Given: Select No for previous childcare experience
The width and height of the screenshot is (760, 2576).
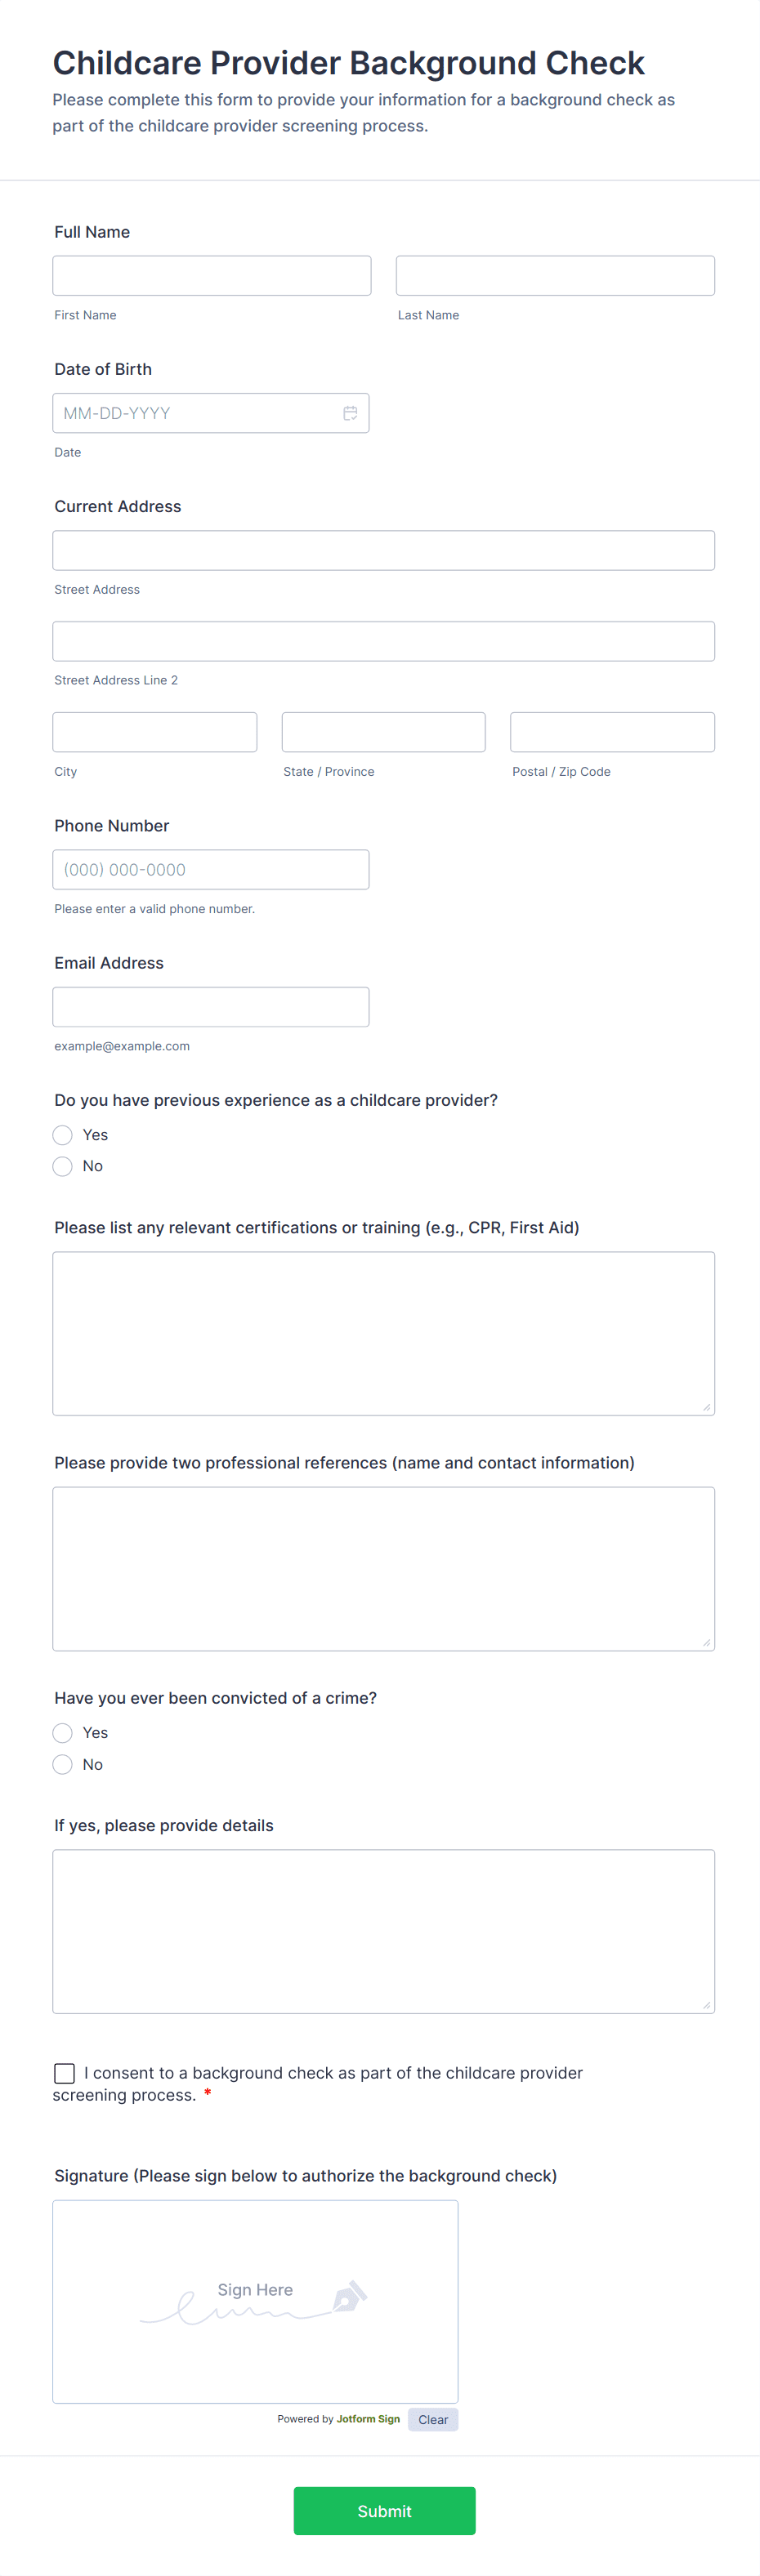Looking at the screenshot, I should tap(62, 1166).
